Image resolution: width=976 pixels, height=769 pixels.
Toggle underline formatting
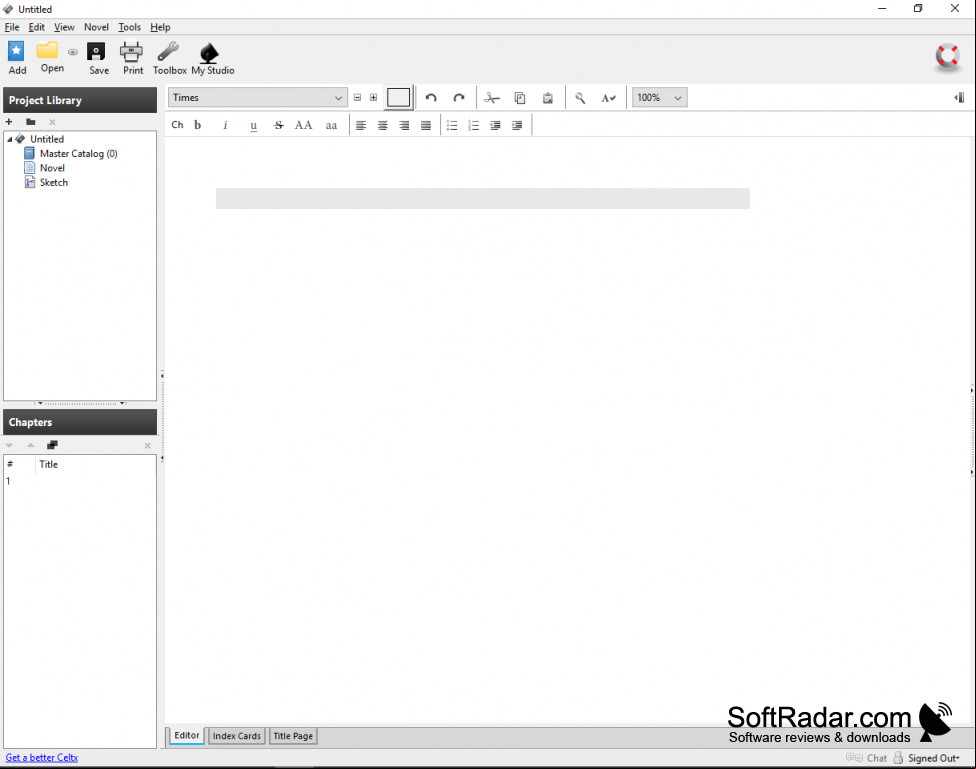(x=253, y=126)
